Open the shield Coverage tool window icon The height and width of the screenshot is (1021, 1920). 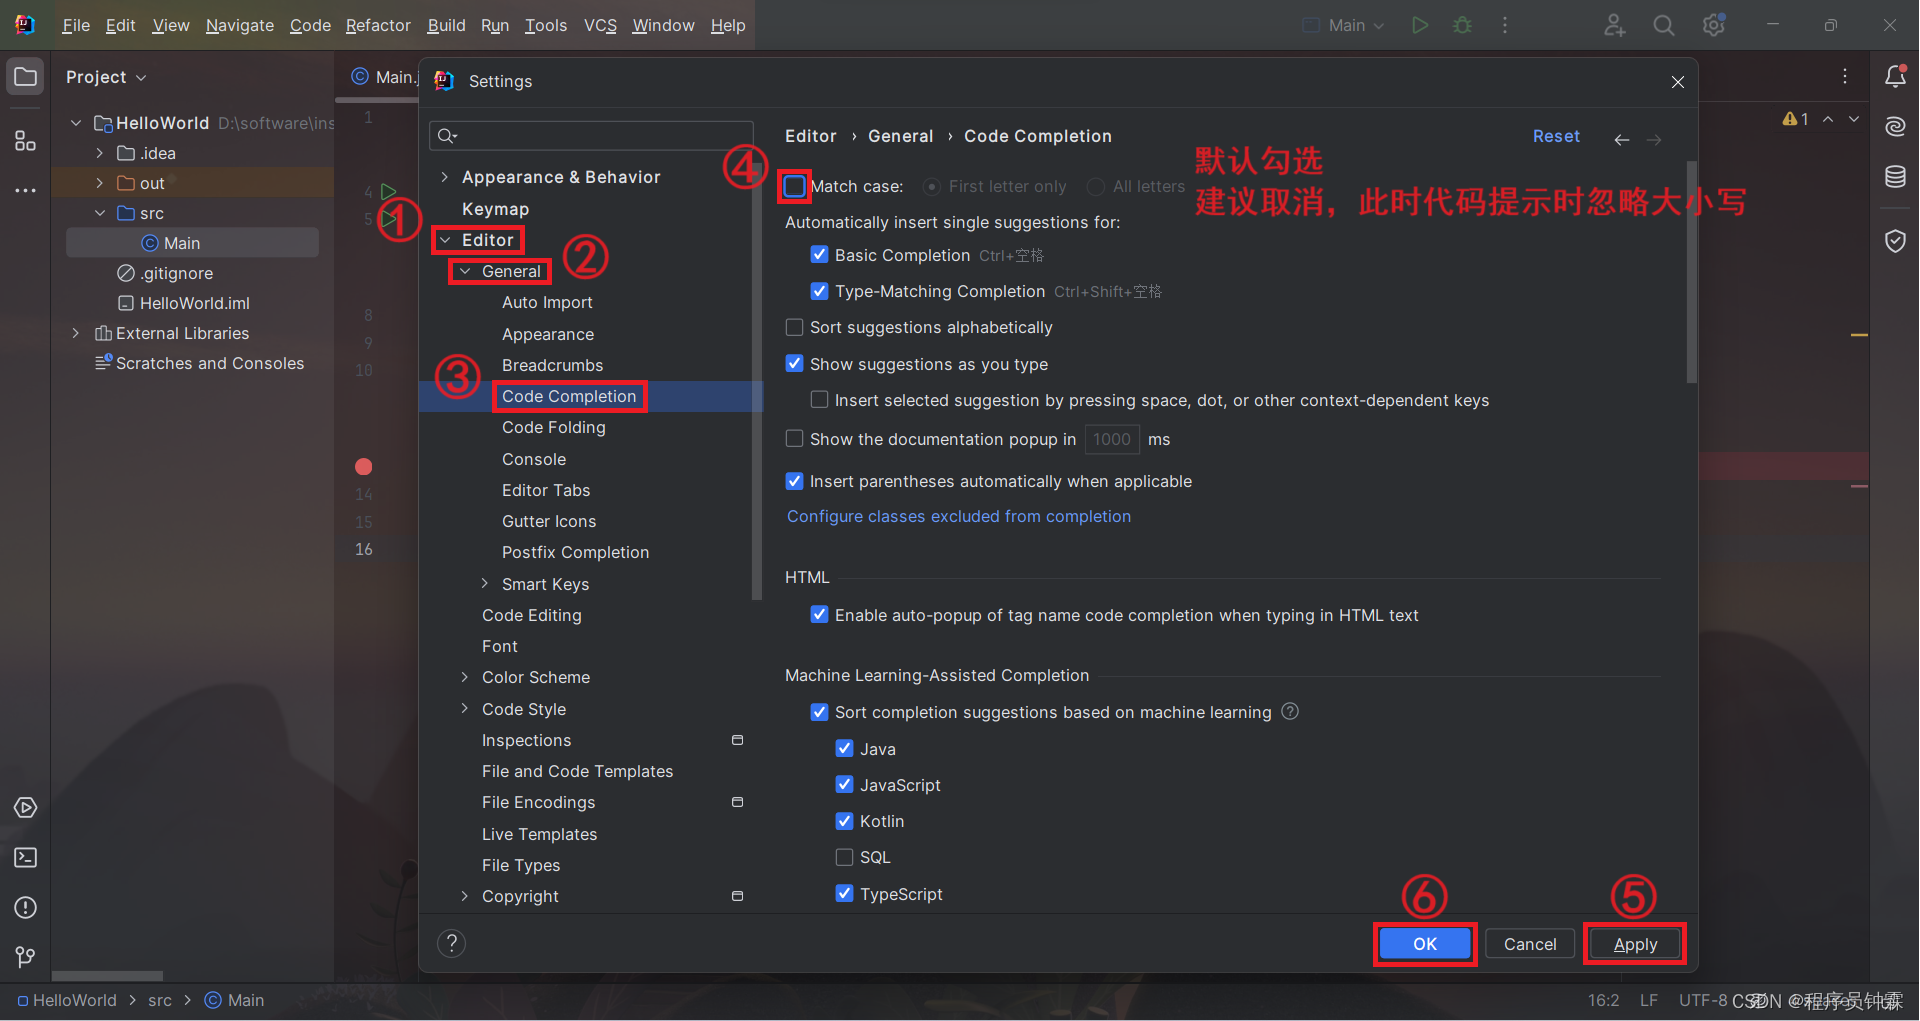(1895, 241)
